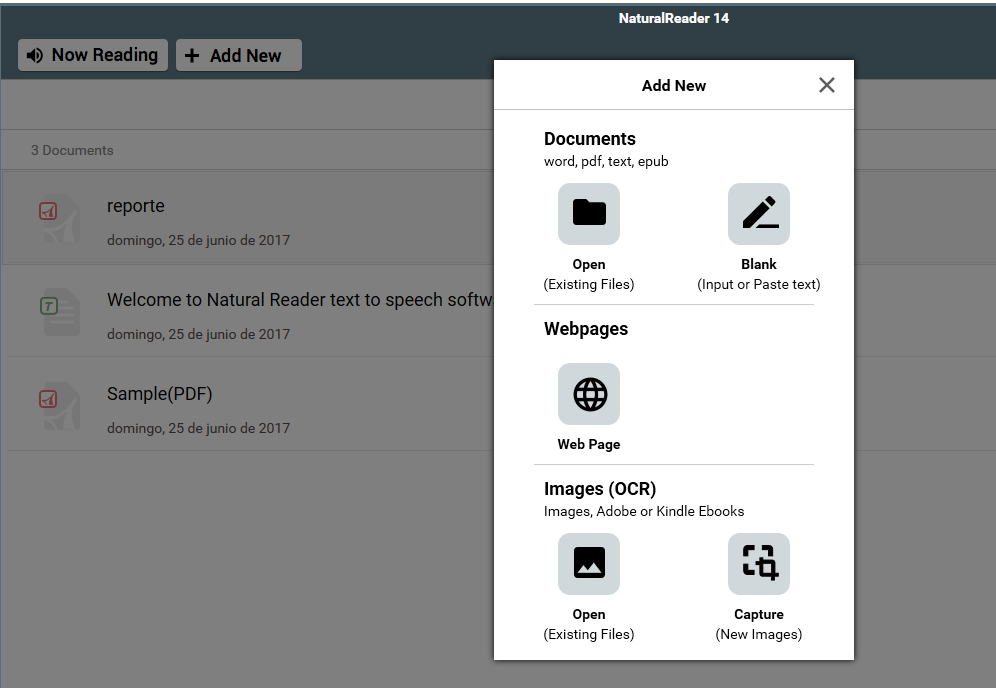The height and width of the screenshot is (688, 996).
Task: Click the Now Reading button
Action: click(93, 55)
